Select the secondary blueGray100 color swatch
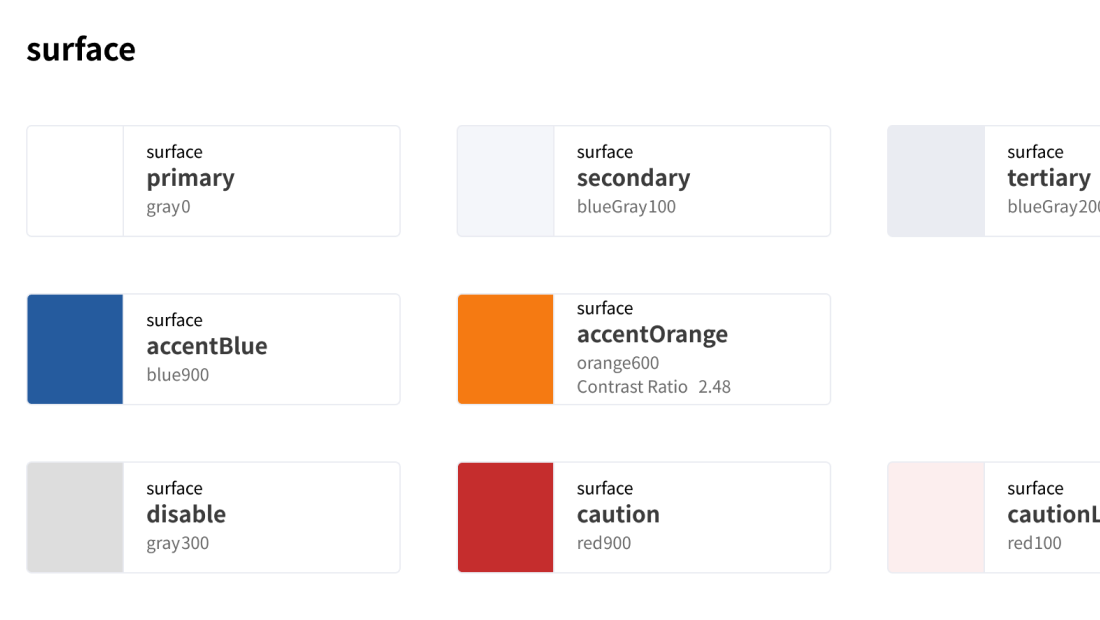1100x620 pixels. [506, 181]
